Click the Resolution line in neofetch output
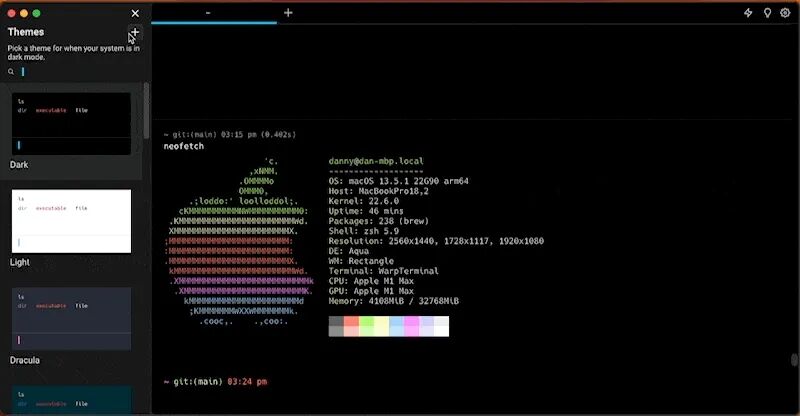Screen dimensions: 800x416 436,241
